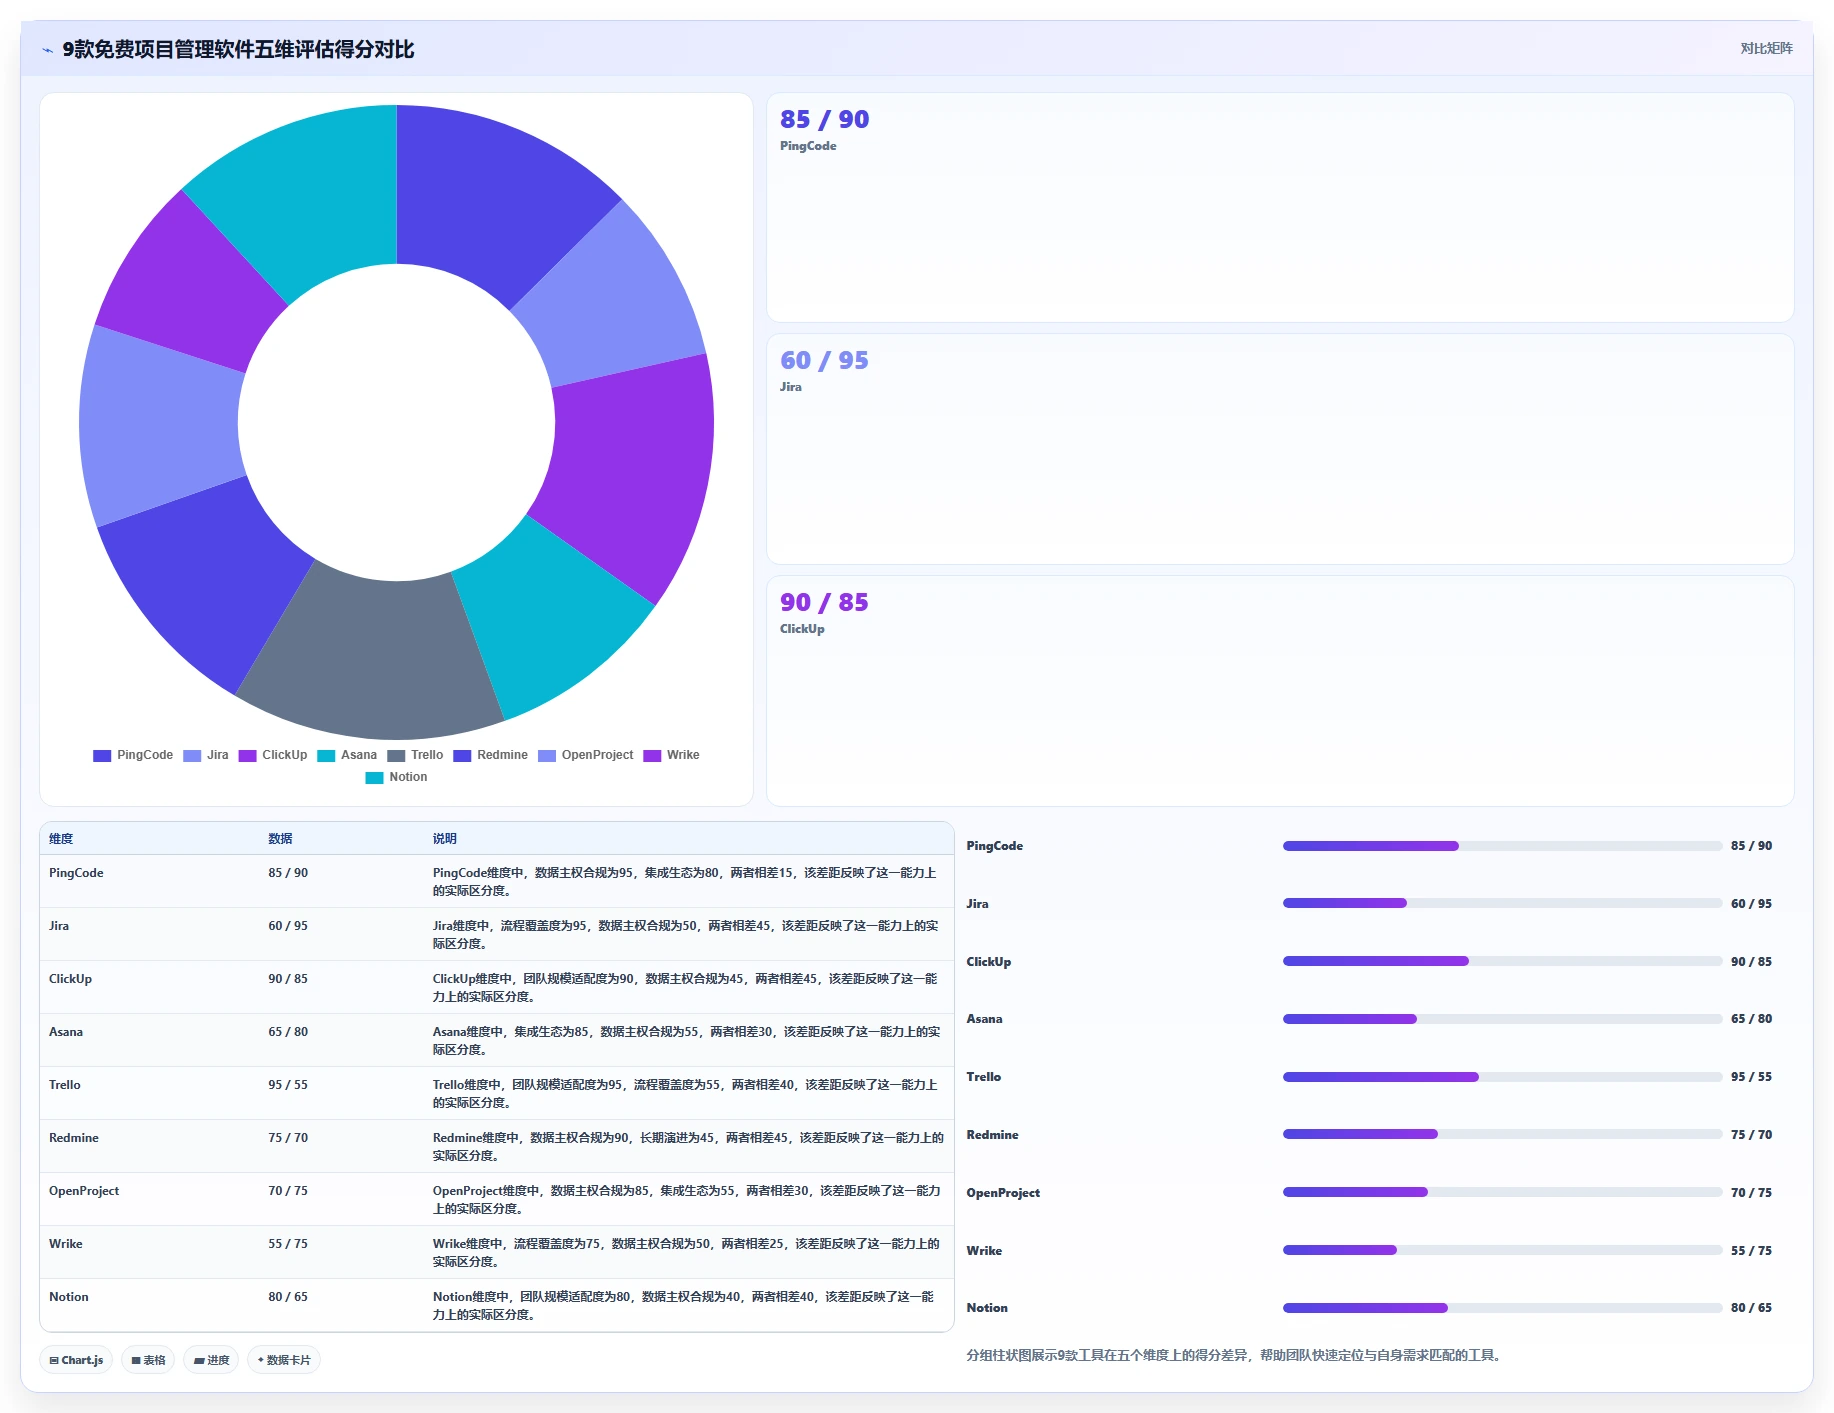
Task: Click the 55 / 75 value beside Wrike's progress bar
Action: 1751,1251
